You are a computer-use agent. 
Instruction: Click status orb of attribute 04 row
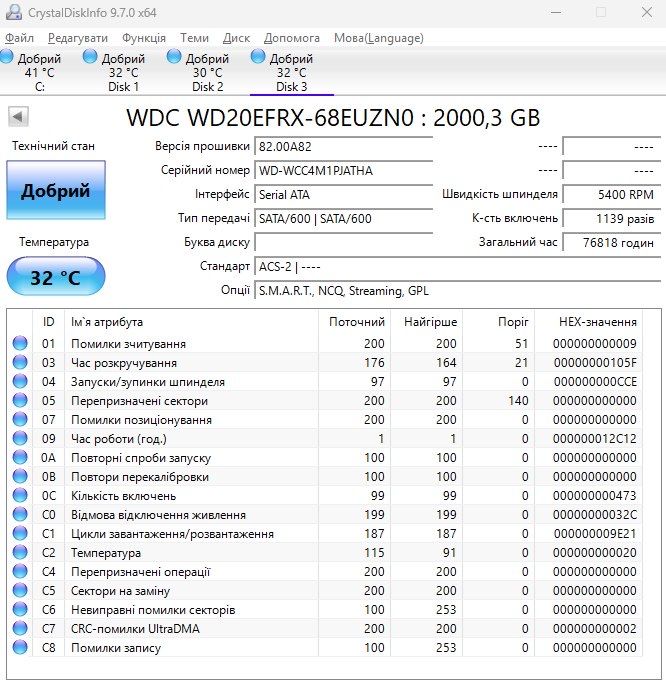(20, 381)
